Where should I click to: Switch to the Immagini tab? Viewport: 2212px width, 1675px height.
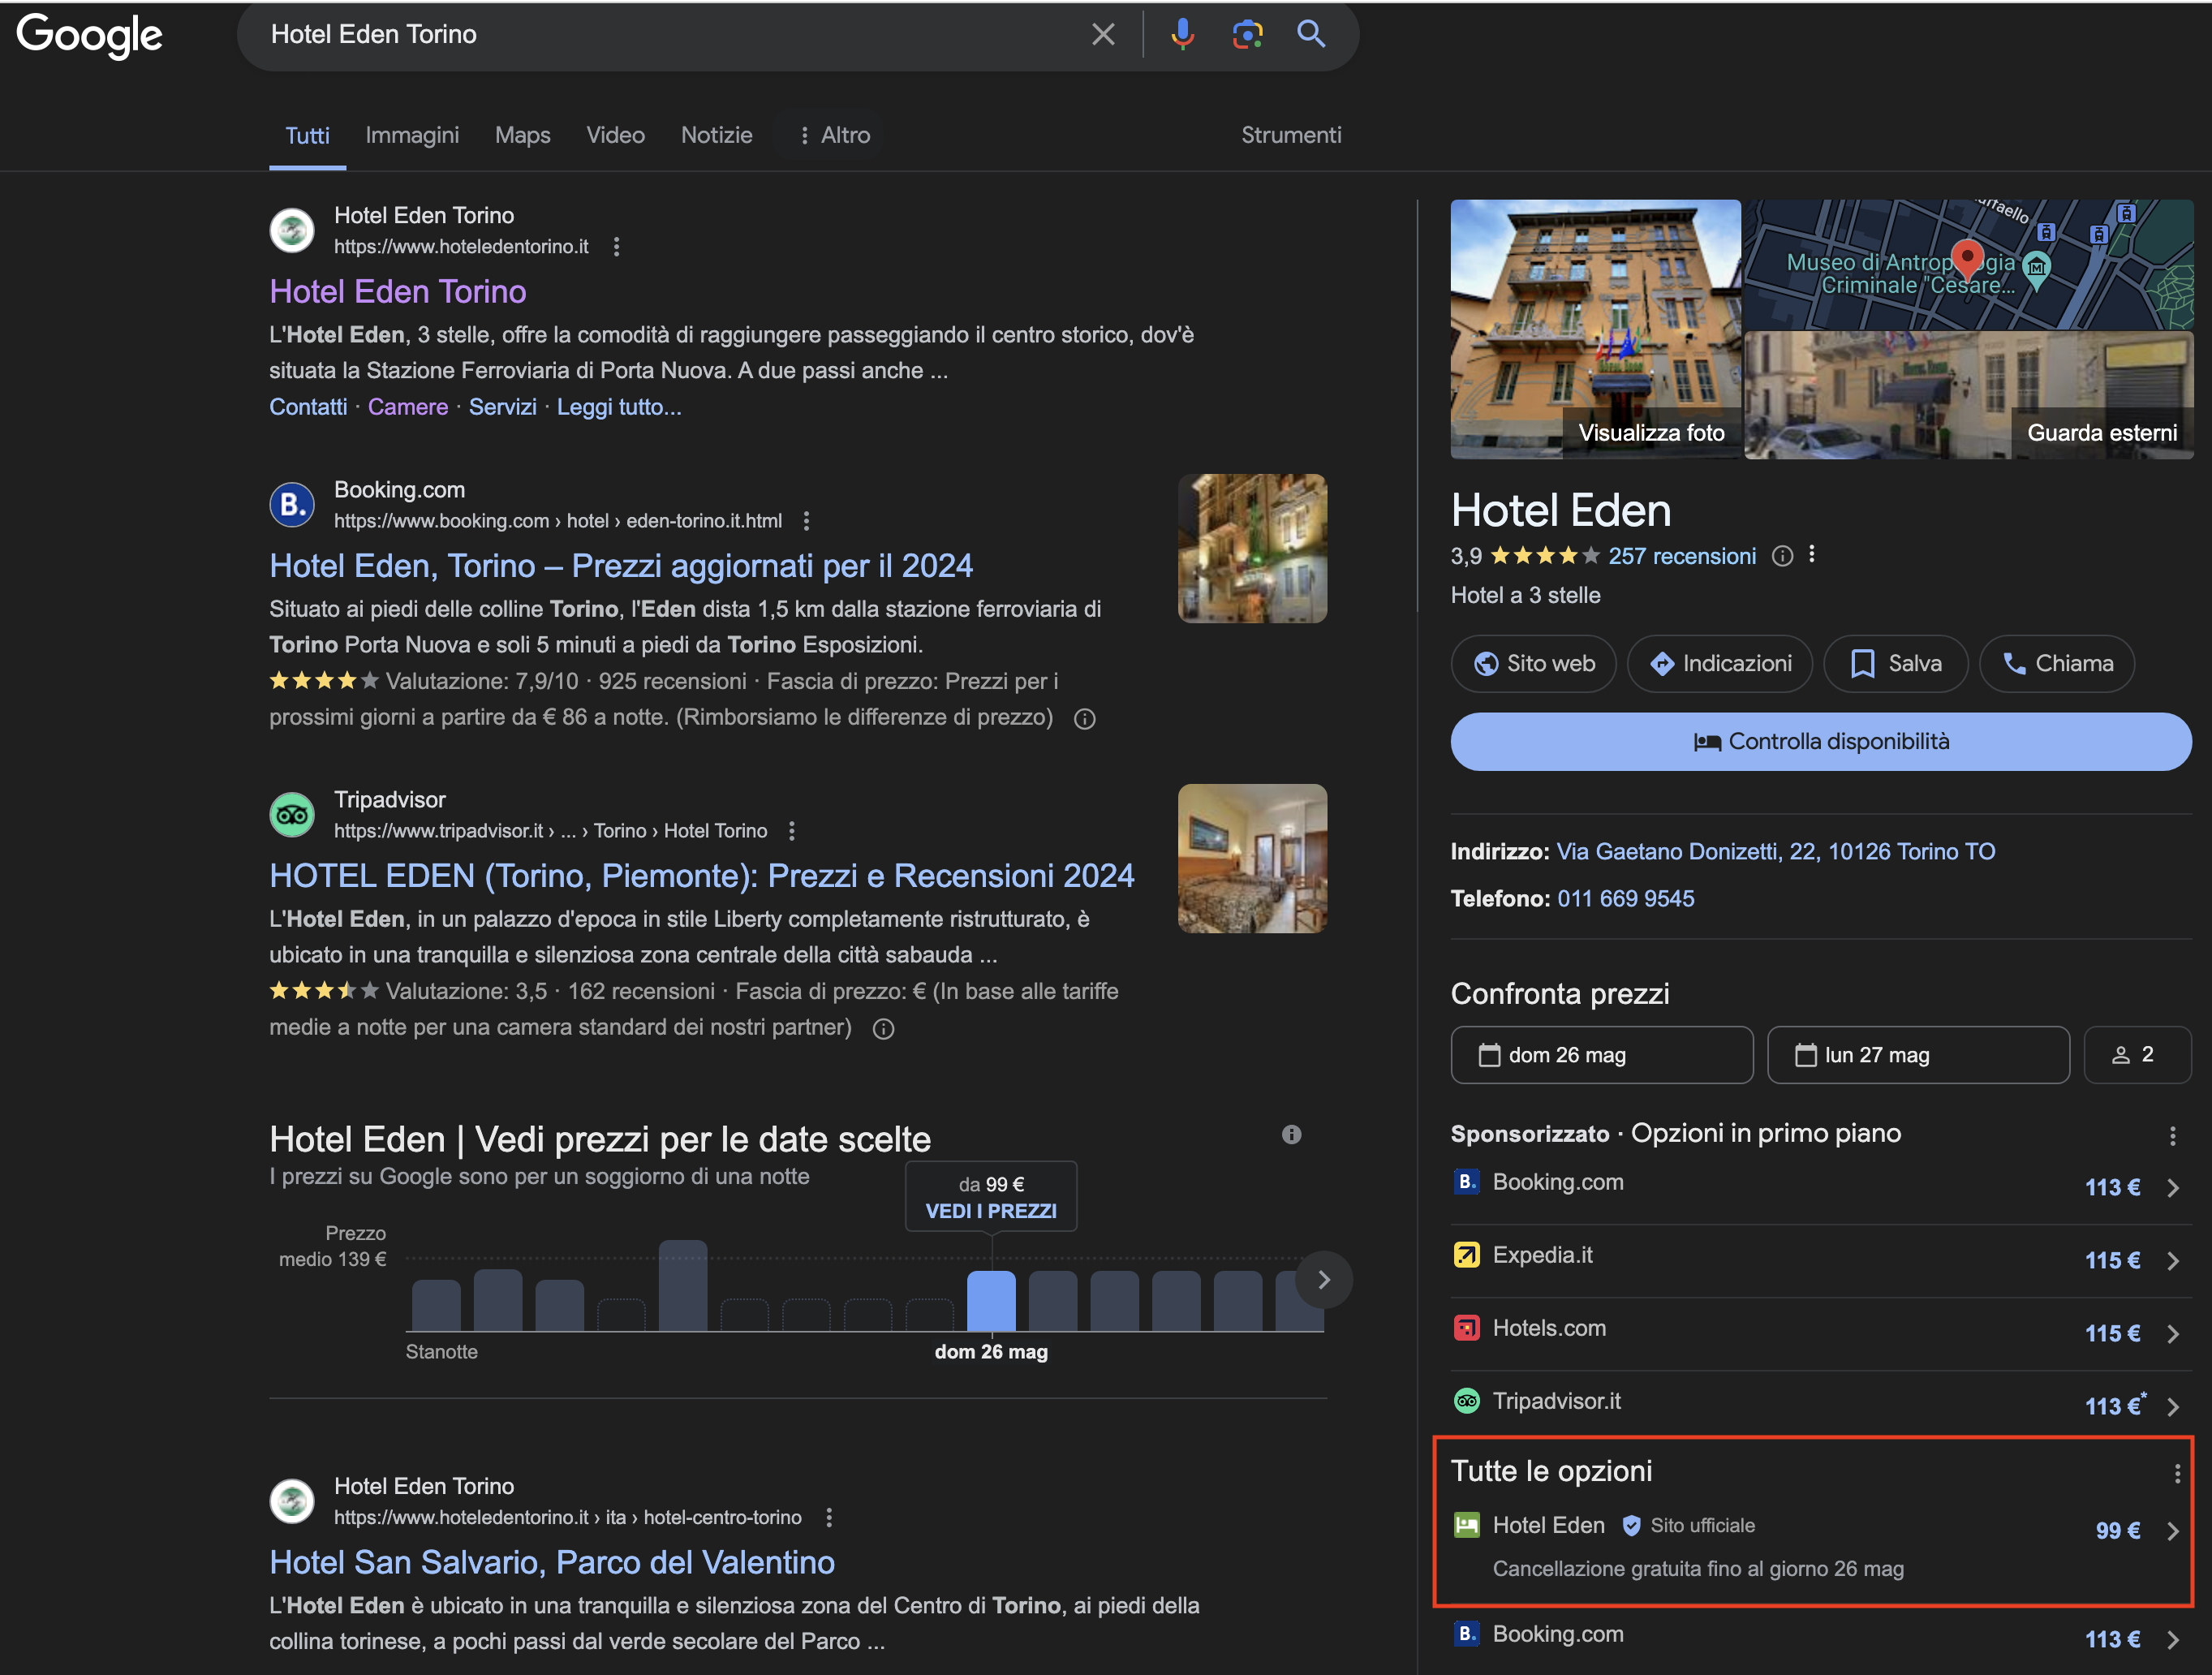412,135
